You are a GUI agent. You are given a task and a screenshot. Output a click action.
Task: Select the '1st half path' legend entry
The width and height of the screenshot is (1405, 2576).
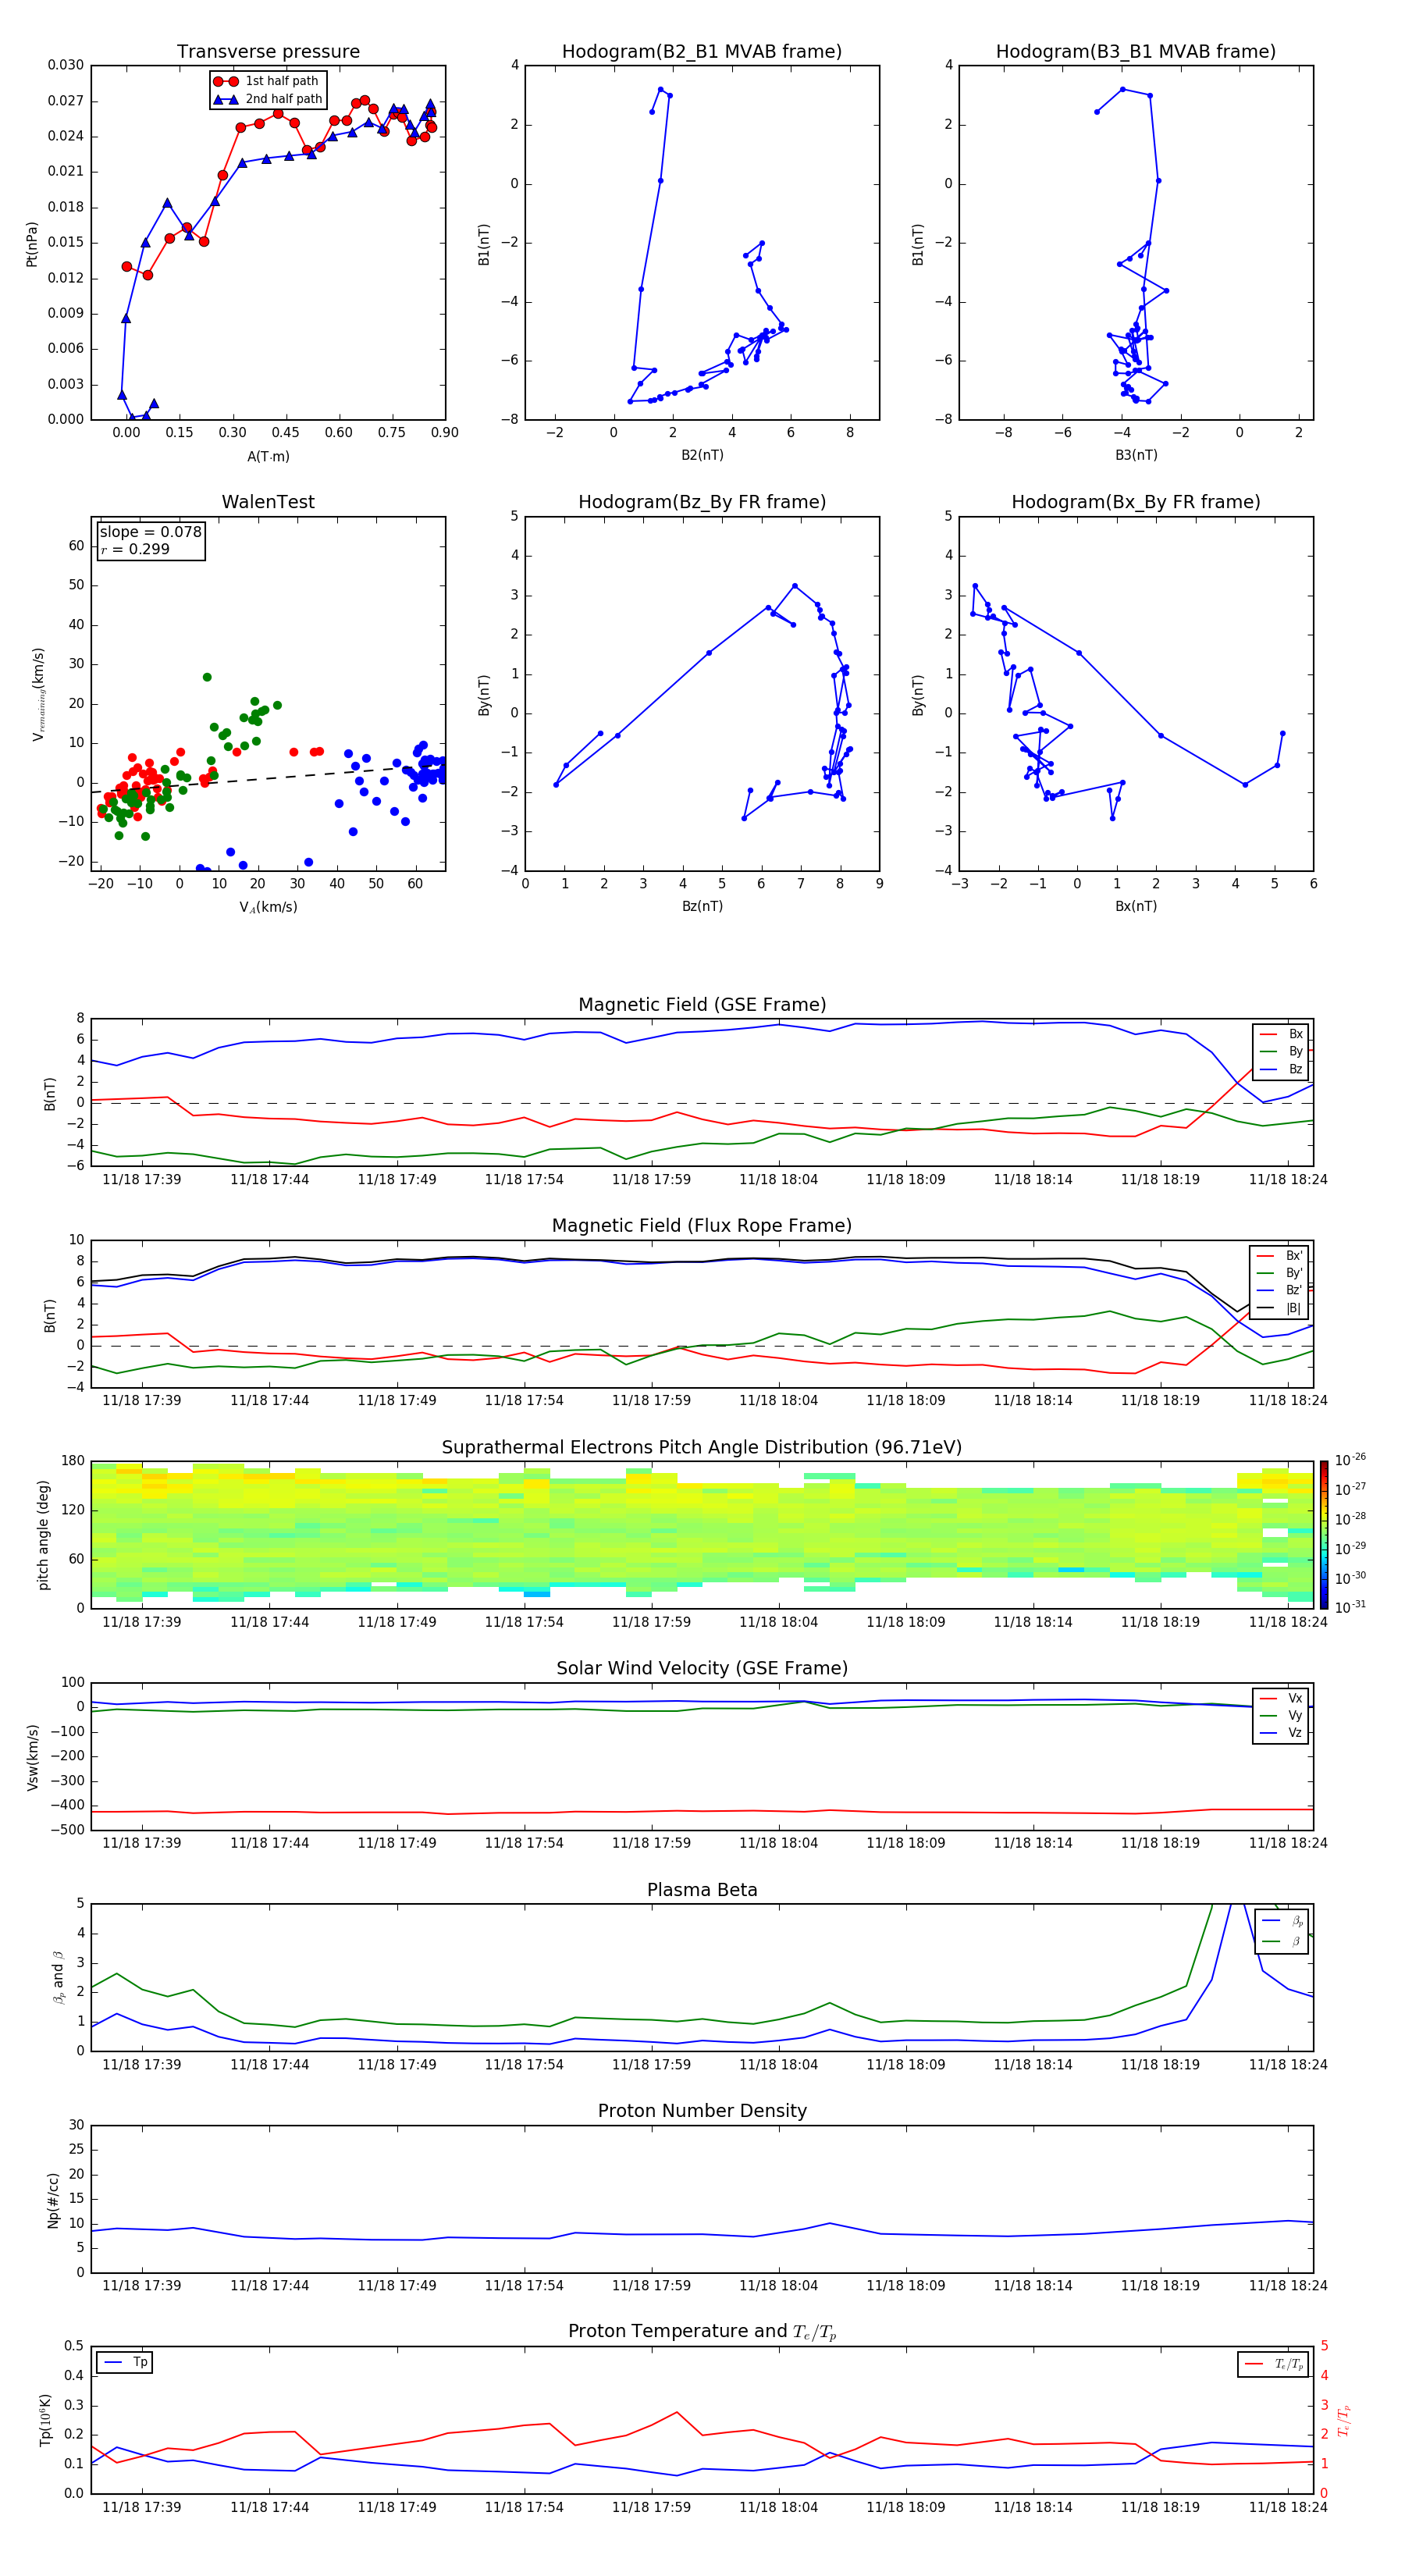point(266,81)
